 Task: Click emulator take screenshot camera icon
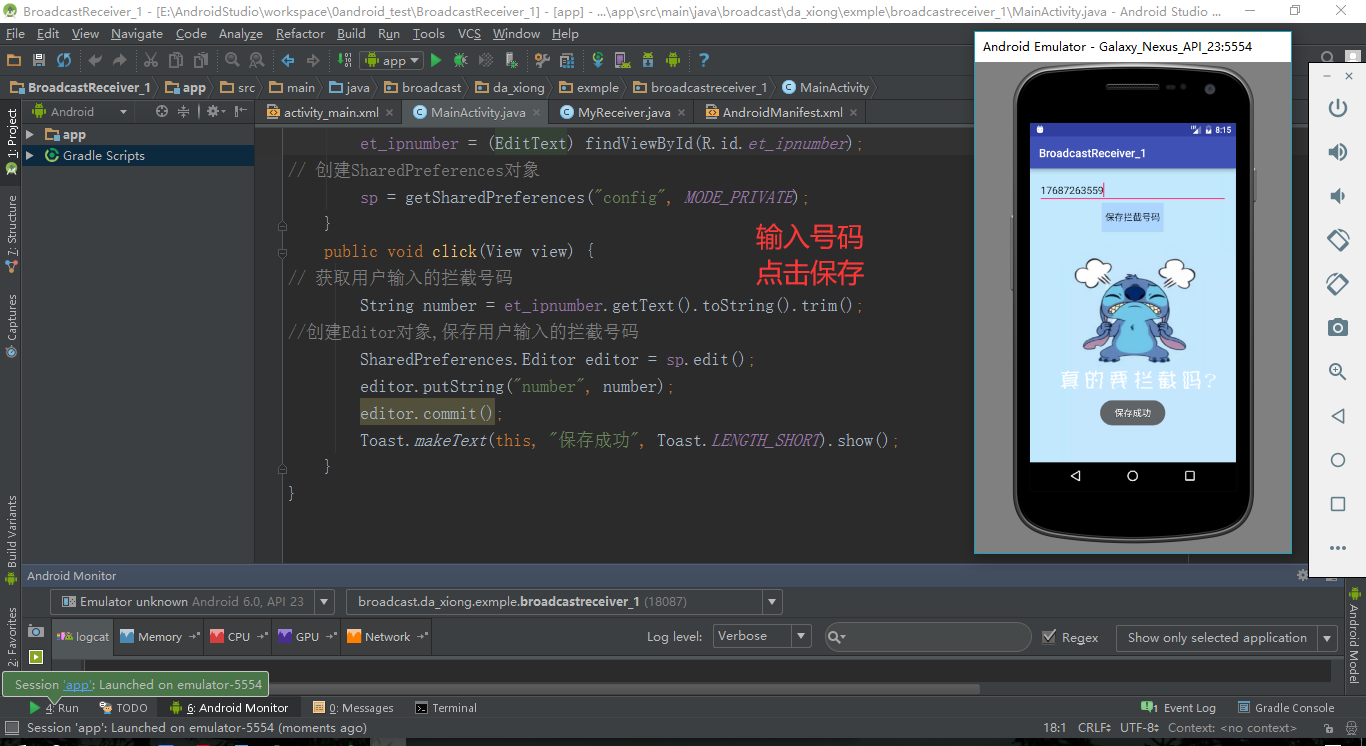coord(1337,327)
